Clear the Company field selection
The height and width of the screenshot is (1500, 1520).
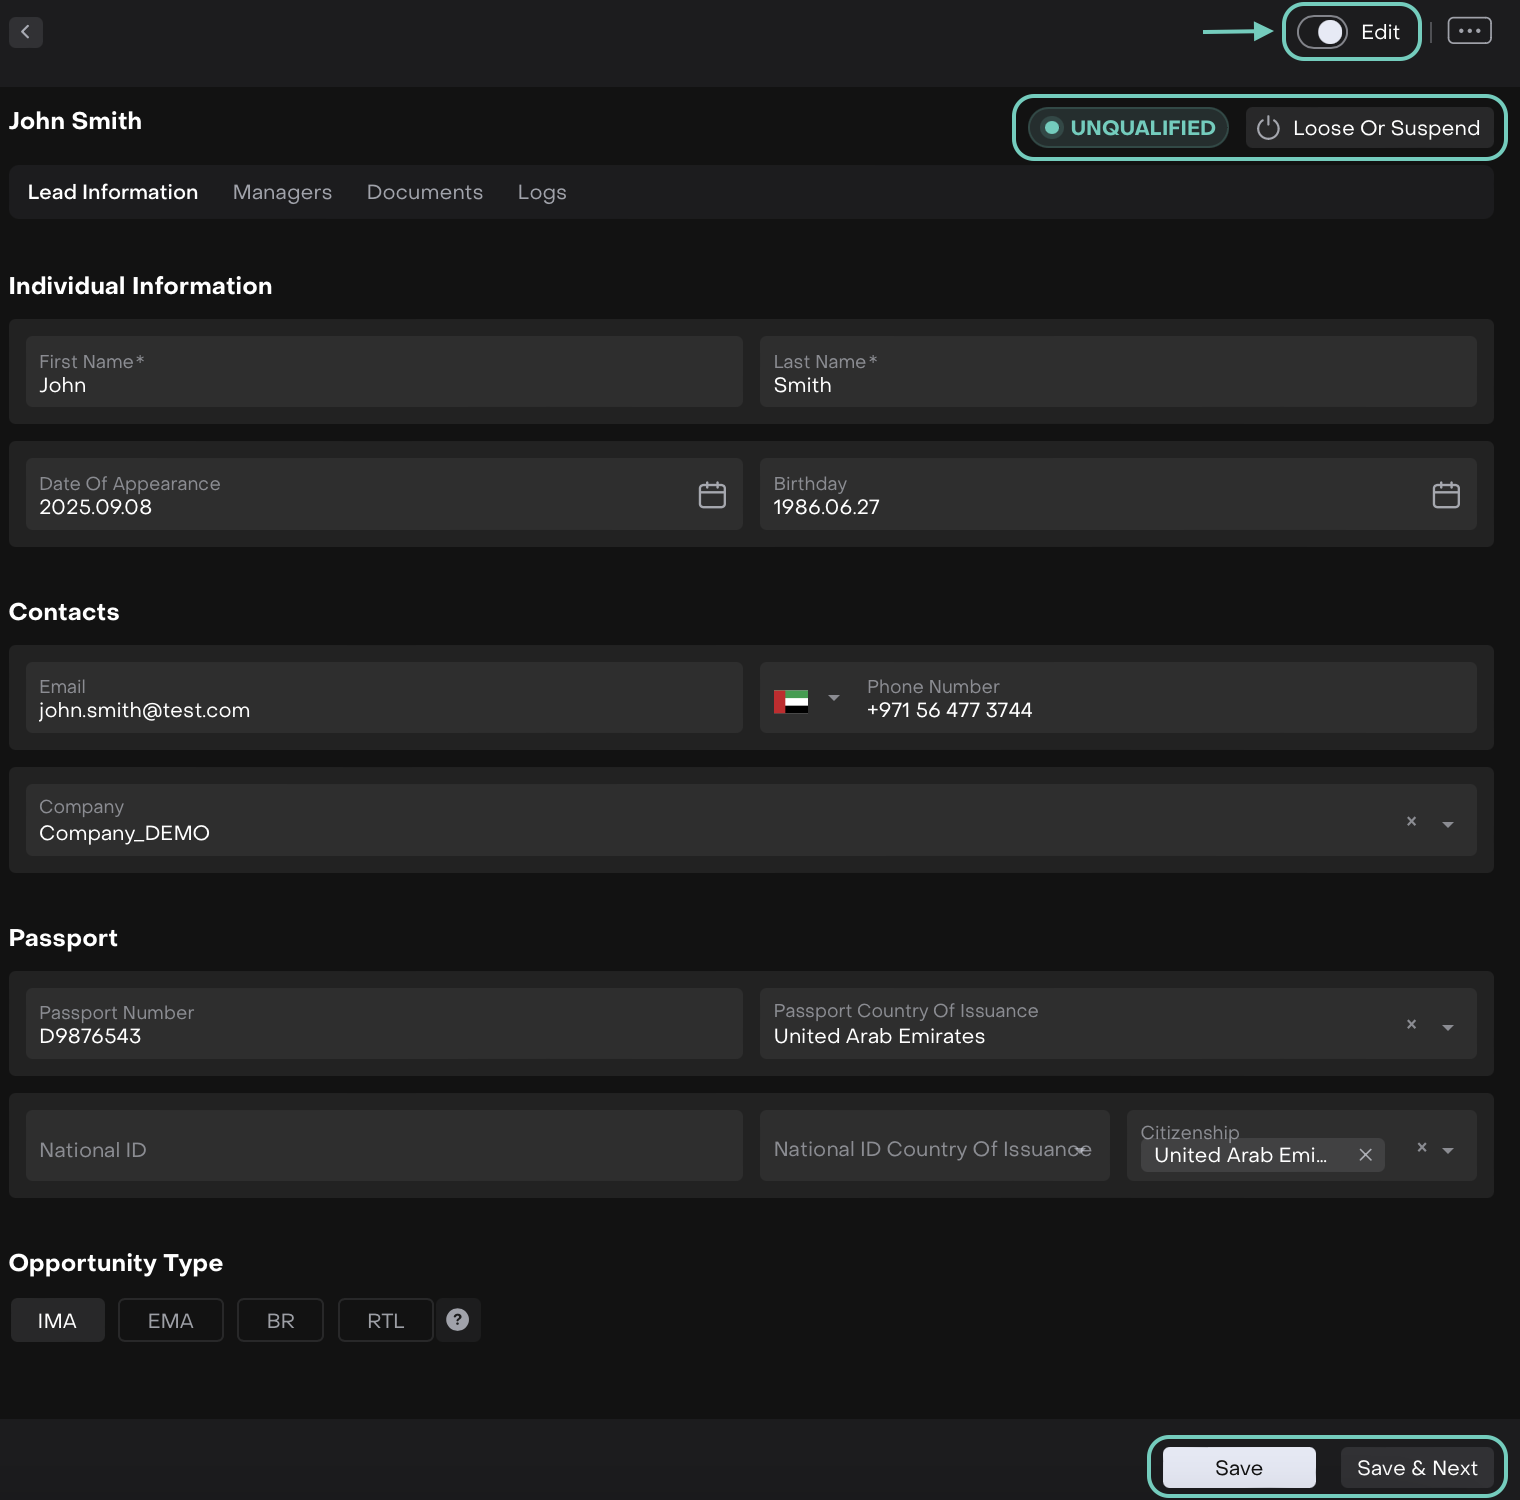pyautogui.click(x=1411, y=822)
